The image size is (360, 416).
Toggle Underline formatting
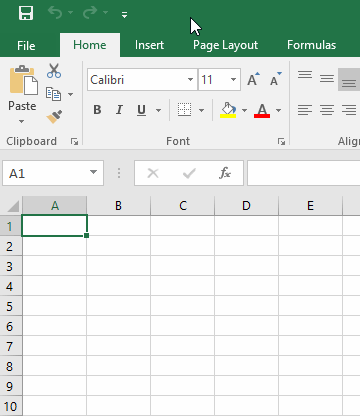click(x=141, y=110)
